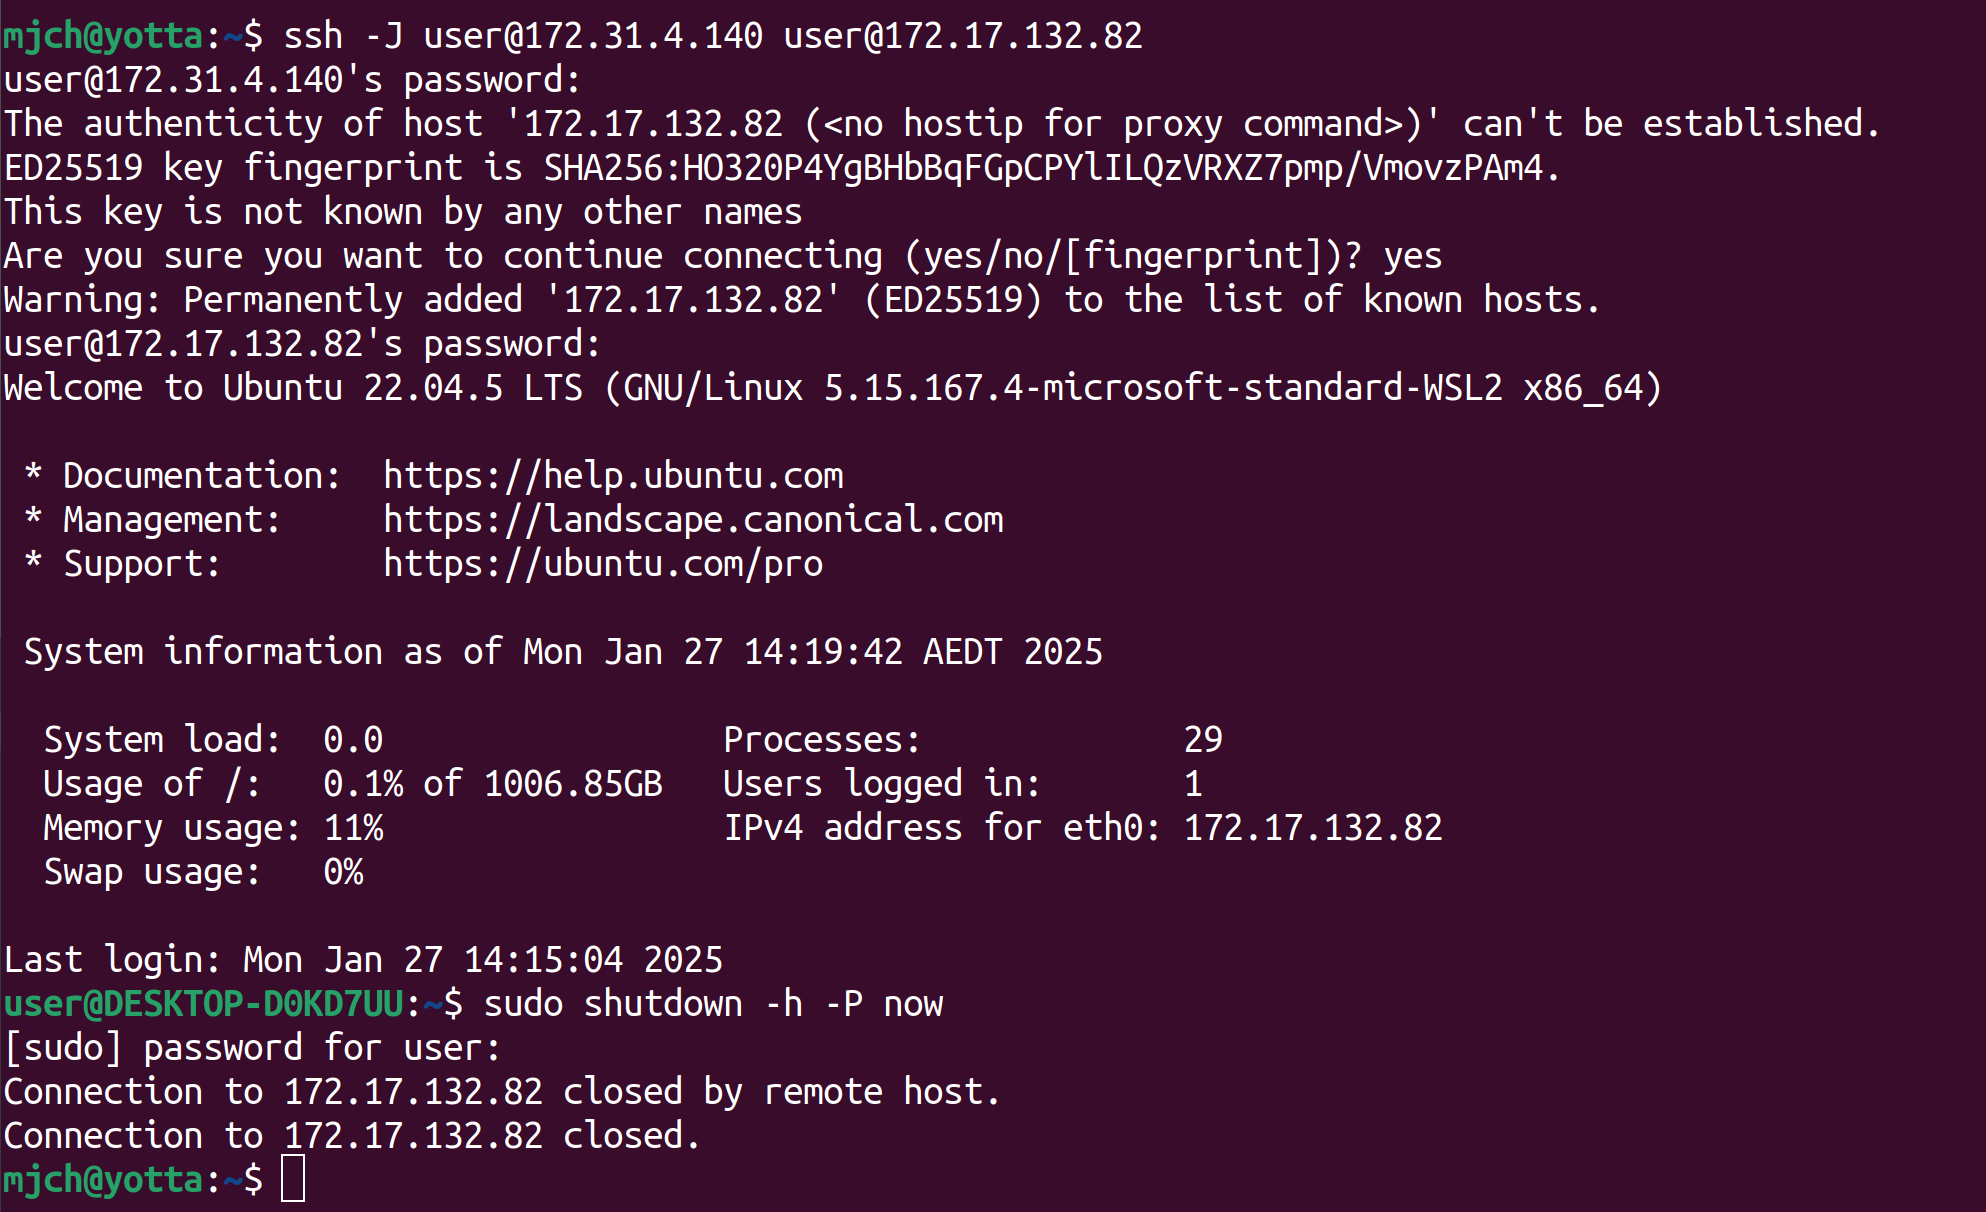Click the 'System information as of' date line

(563, 652)
